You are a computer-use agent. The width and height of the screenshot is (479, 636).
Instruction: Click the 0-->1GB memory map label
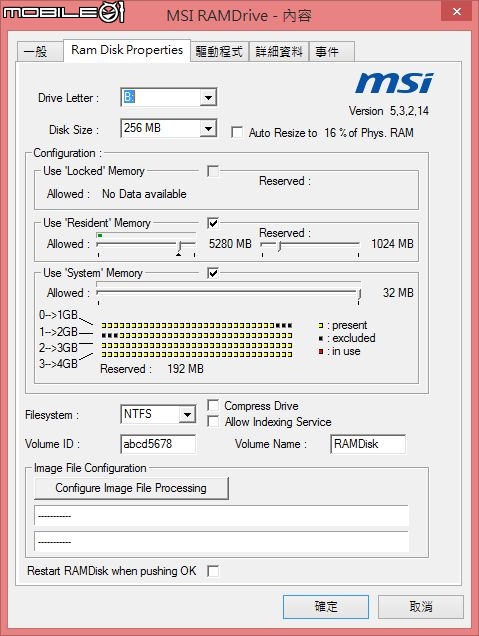tap(58, 315)
